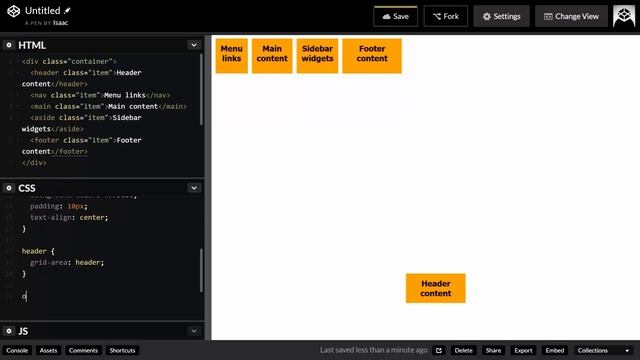Visit author Isaac's profile link

click(x=60, y=23)
